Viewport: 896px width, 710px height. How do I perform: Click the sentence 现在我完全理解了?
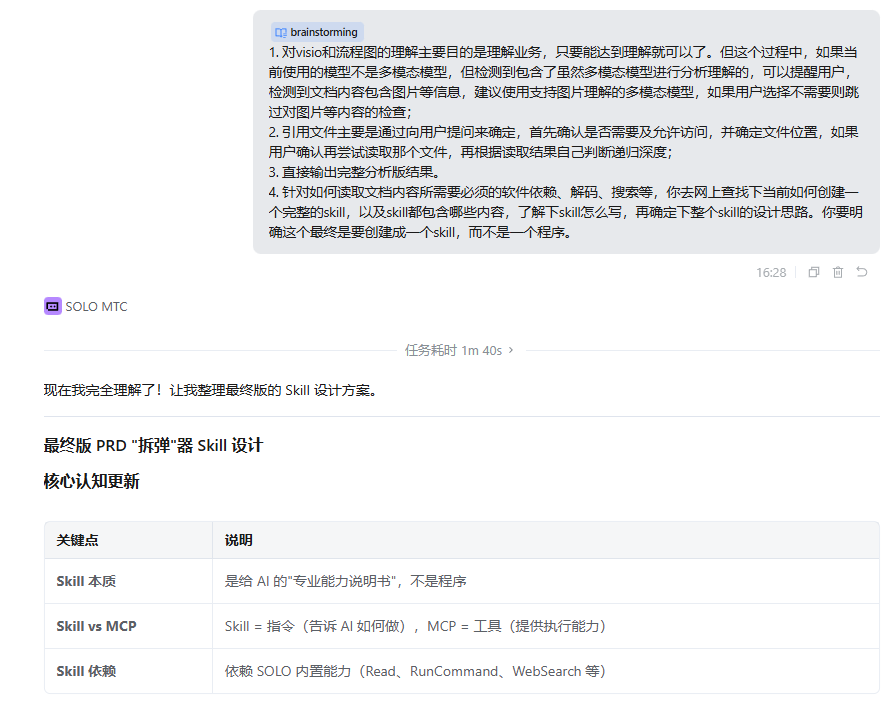[210, 390]
